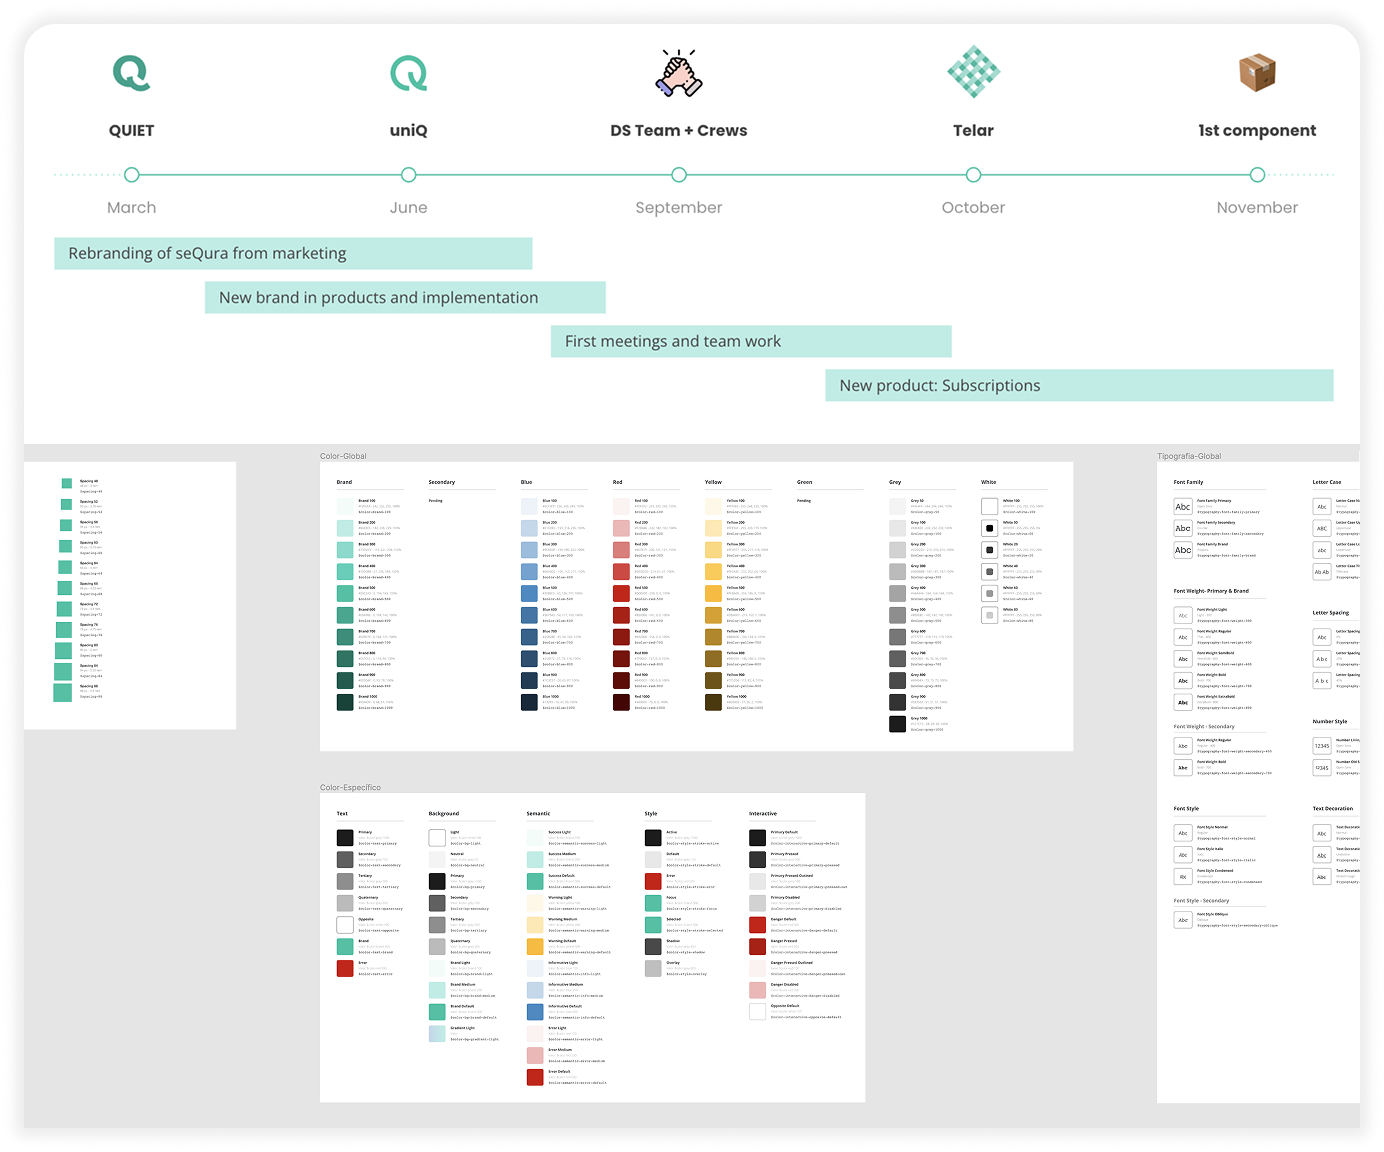The image size is (1384, 1152).
Task: Click the Telar woven pattern icon
Action: coord(973,72)
